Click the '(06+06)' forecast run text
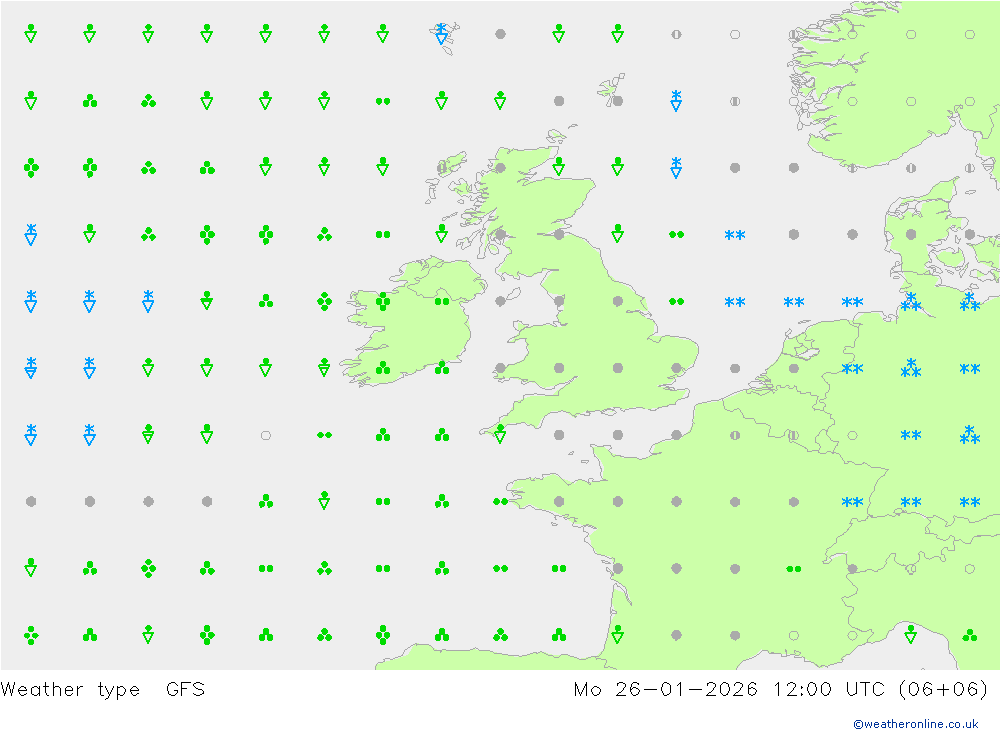This screenshot has width=1000, height=733. tap(943, 689)
